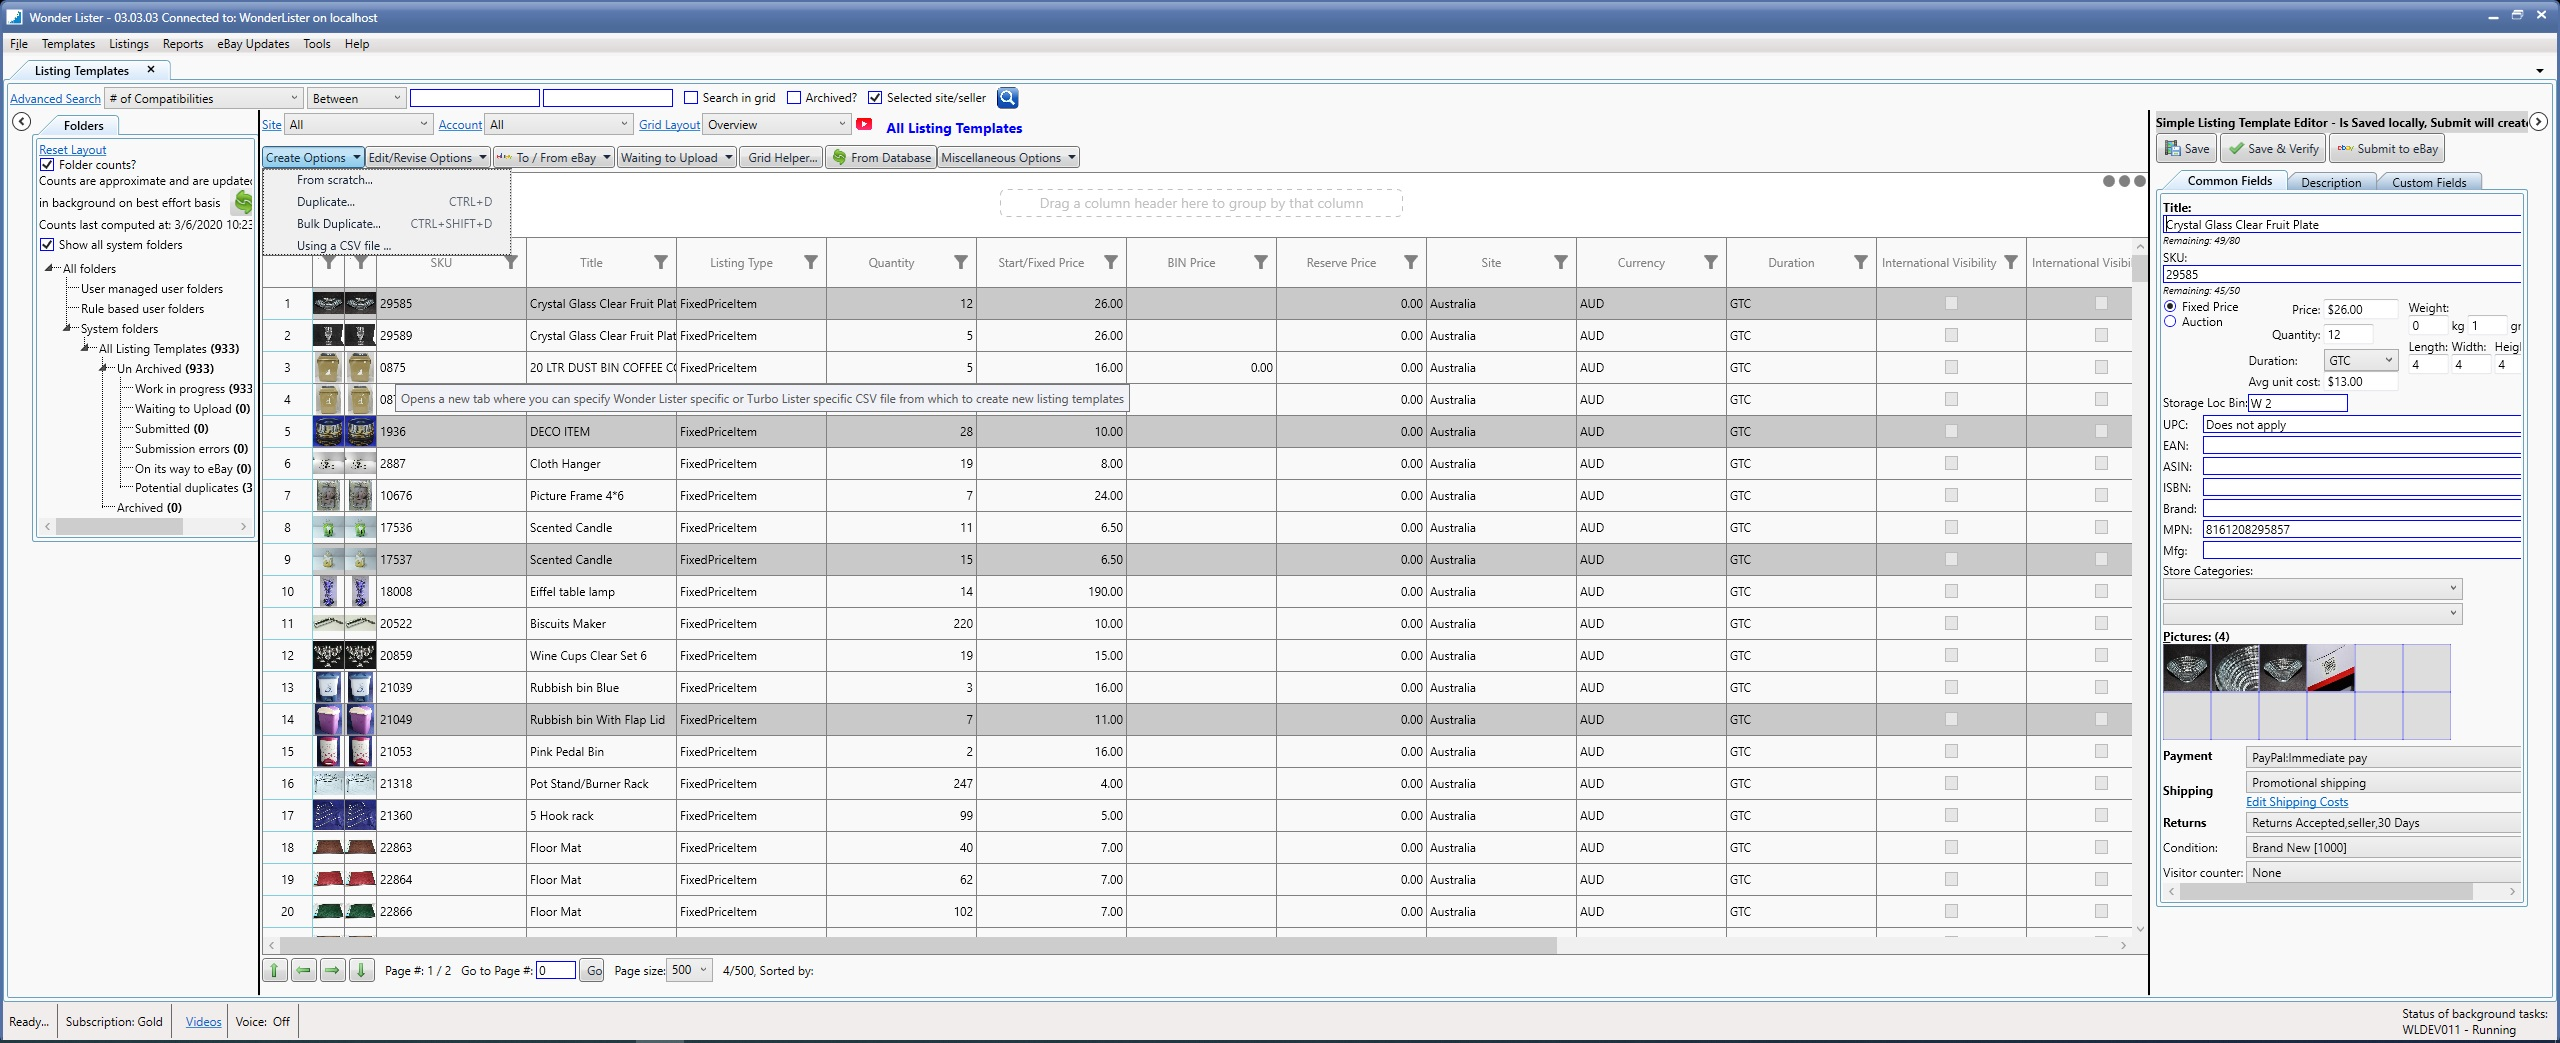The height and width of the screenshot is (1043, 2560).
Task: Open the Account filter dropdown
Action: (x=559, y=125)
